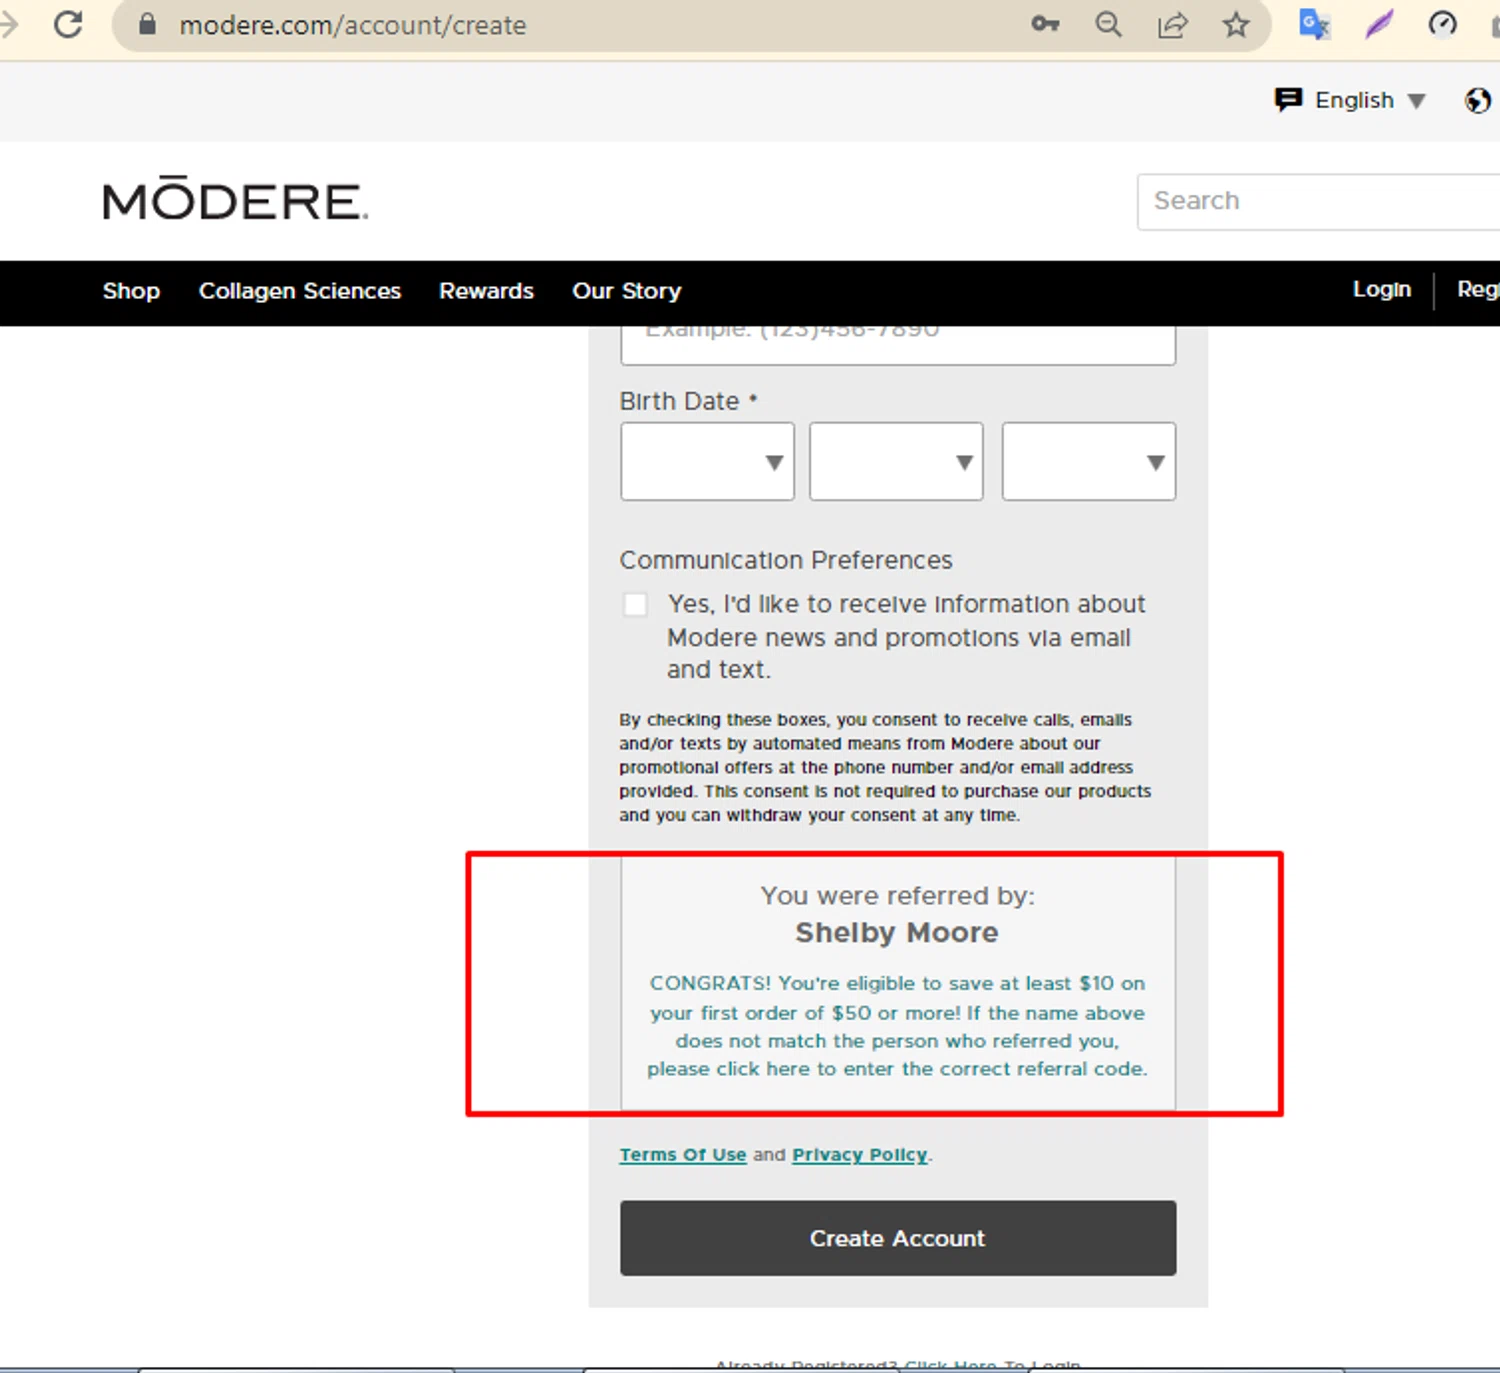The image size is (1500, 1373).
Task: Click the padlock site info icon
Action: tap(147, 24)
